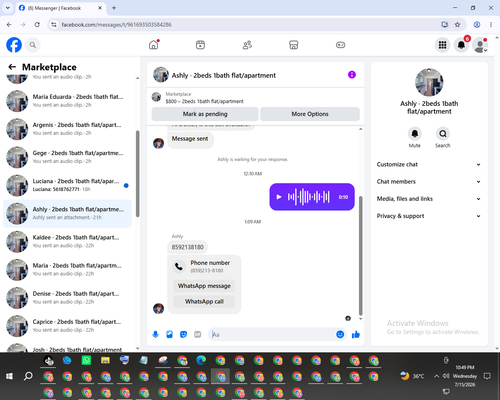500x400 pixels.
Task: Open Kaldee conversation in chat list
Action: pyautogui.click(x=67, y=241)
